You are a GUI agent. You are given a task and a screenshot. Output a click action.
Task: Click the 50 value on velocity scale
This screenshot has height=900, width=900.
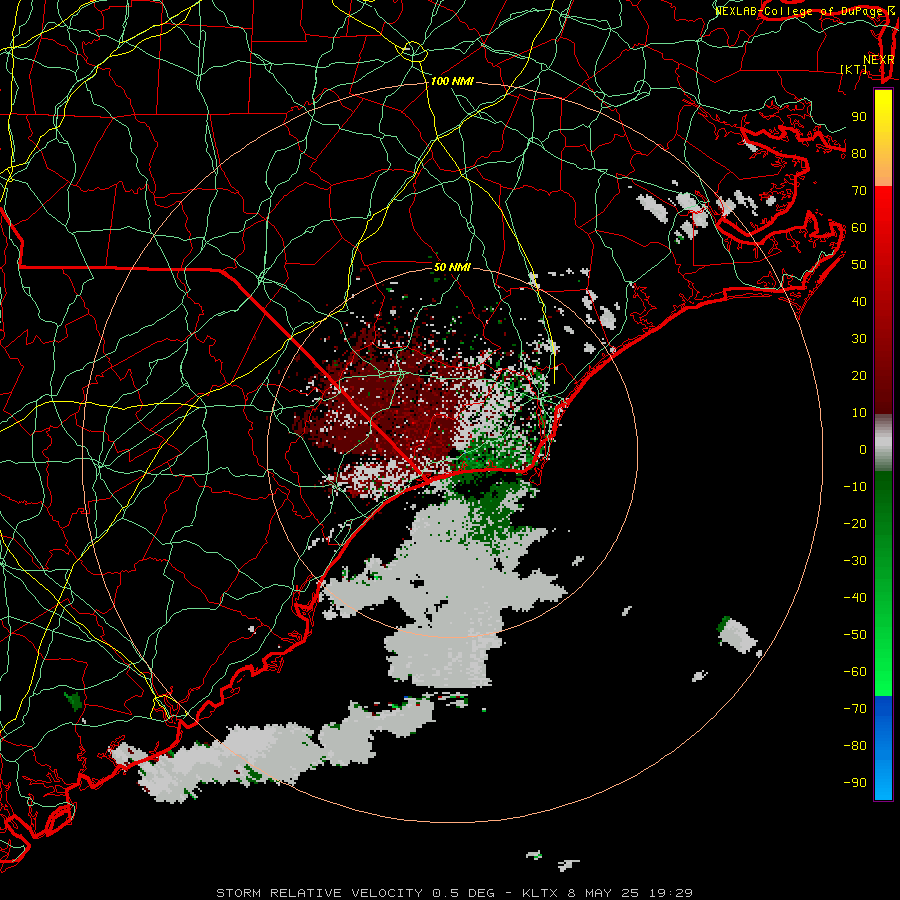(859, 265)
